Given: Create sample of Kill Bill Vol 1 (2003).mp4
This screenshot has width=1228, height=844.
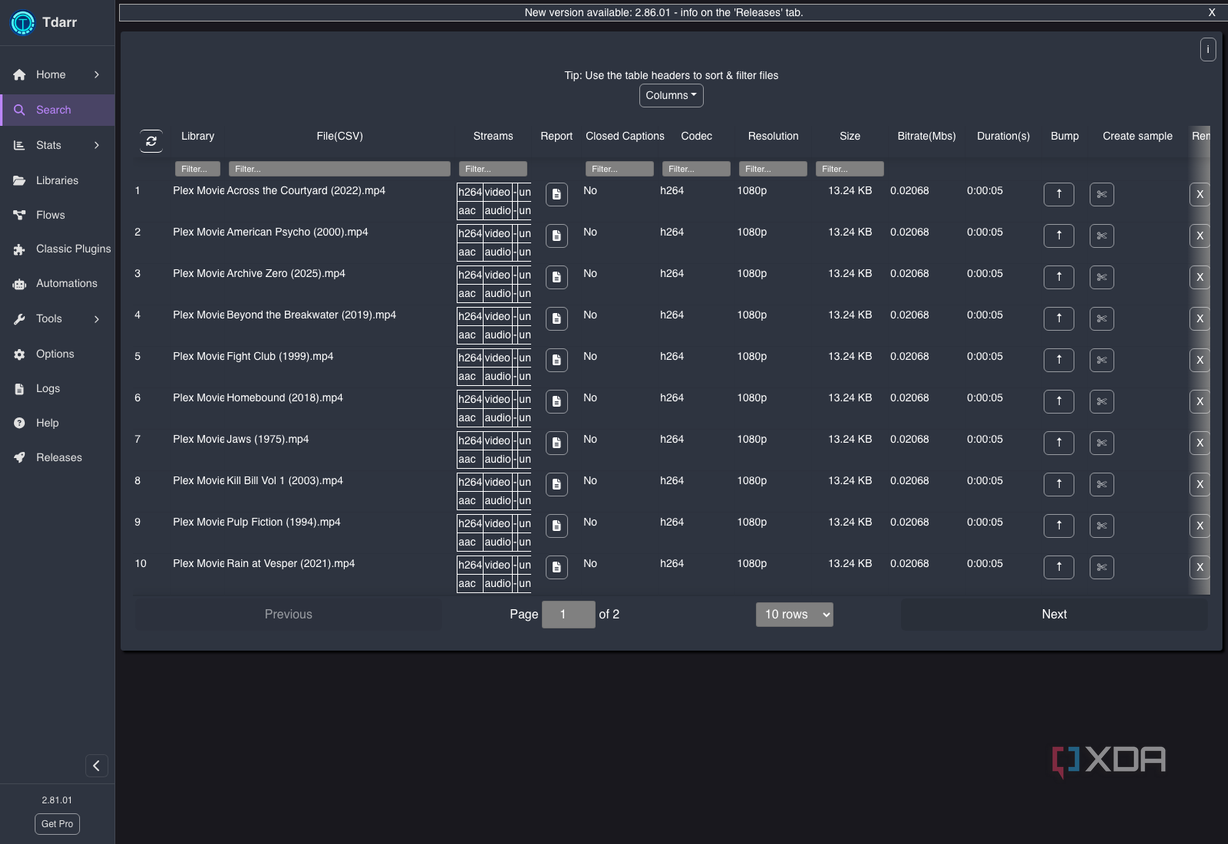Looking at the screenshot, I should (x=1102, y=485).
